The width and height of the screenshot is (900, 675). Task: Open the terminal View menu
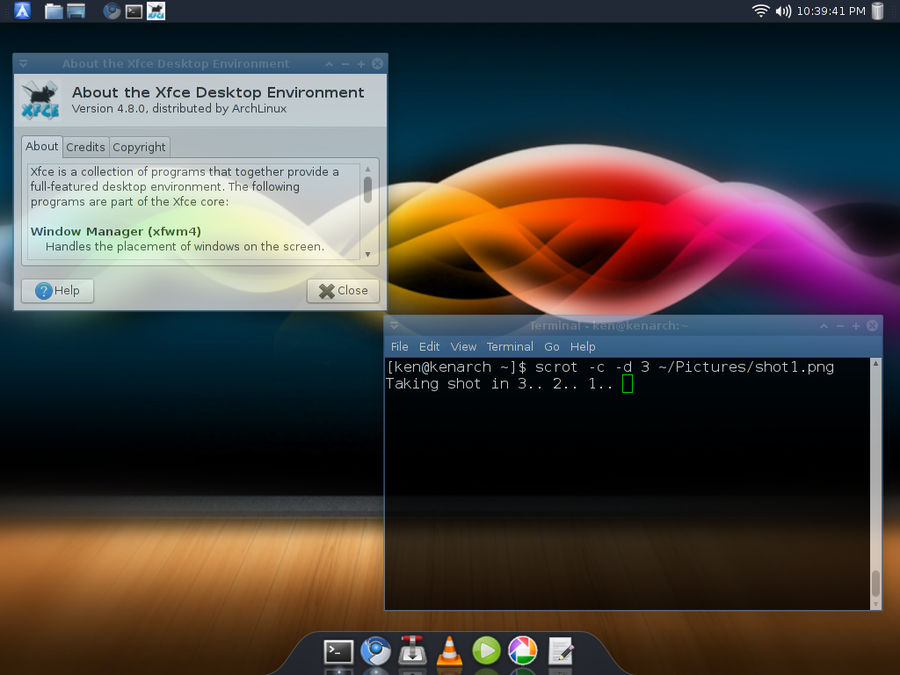tap(463, 347)
